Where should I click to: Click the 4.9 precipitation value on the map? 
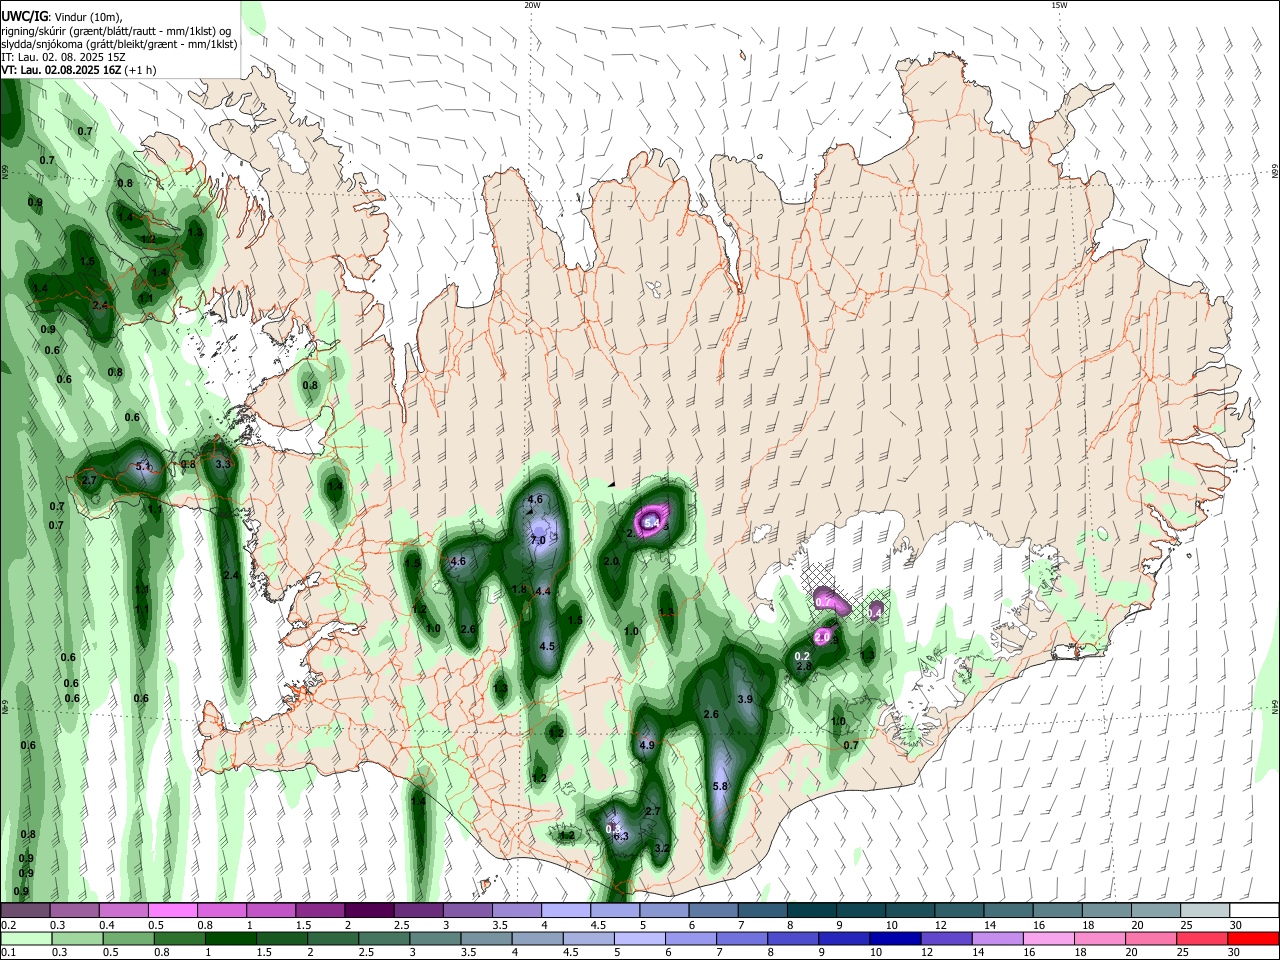(x=646, y=745)
